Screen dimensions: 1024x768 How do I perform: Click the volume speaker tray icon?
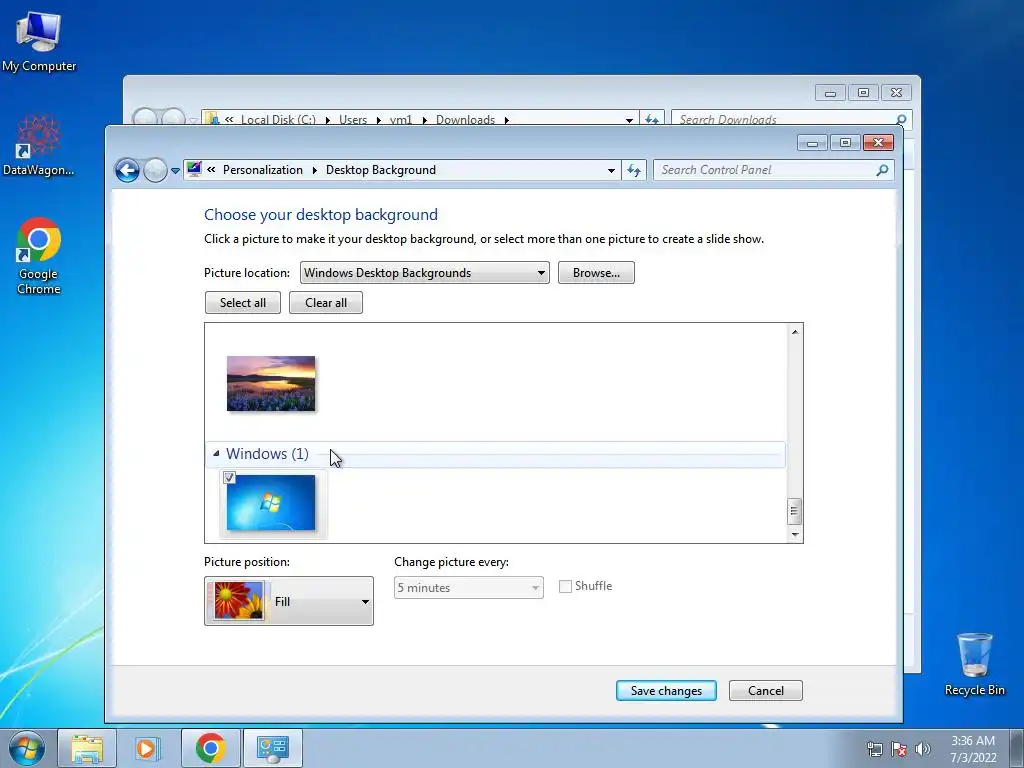(x=923, y=749)
